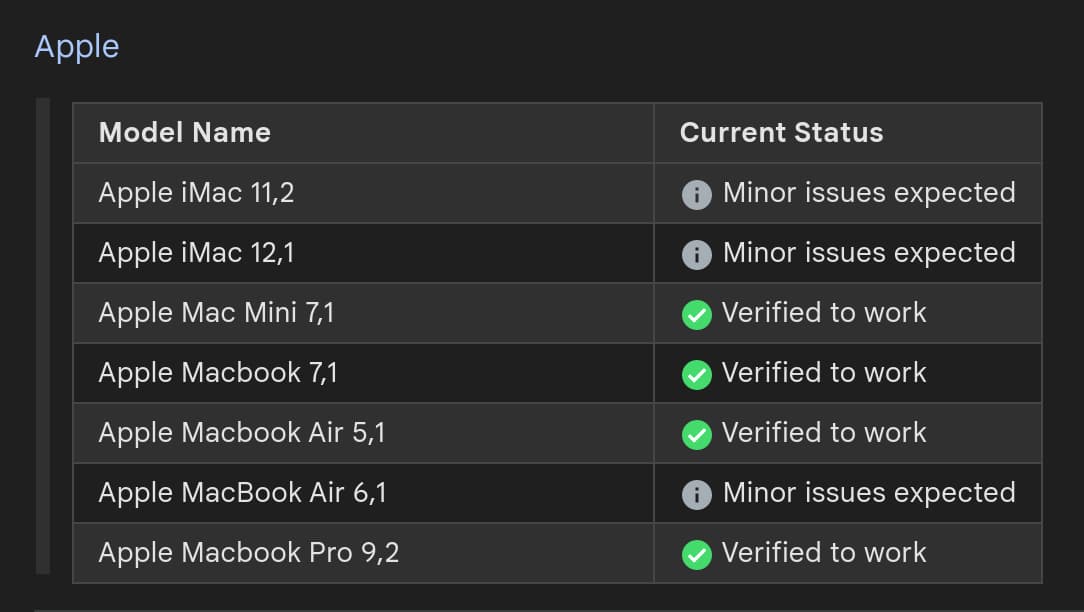Click the checkmark icon for Apple Macbook Air 5,1
The width and height of the screenshot is (1084, 612).
click(696, 434)
